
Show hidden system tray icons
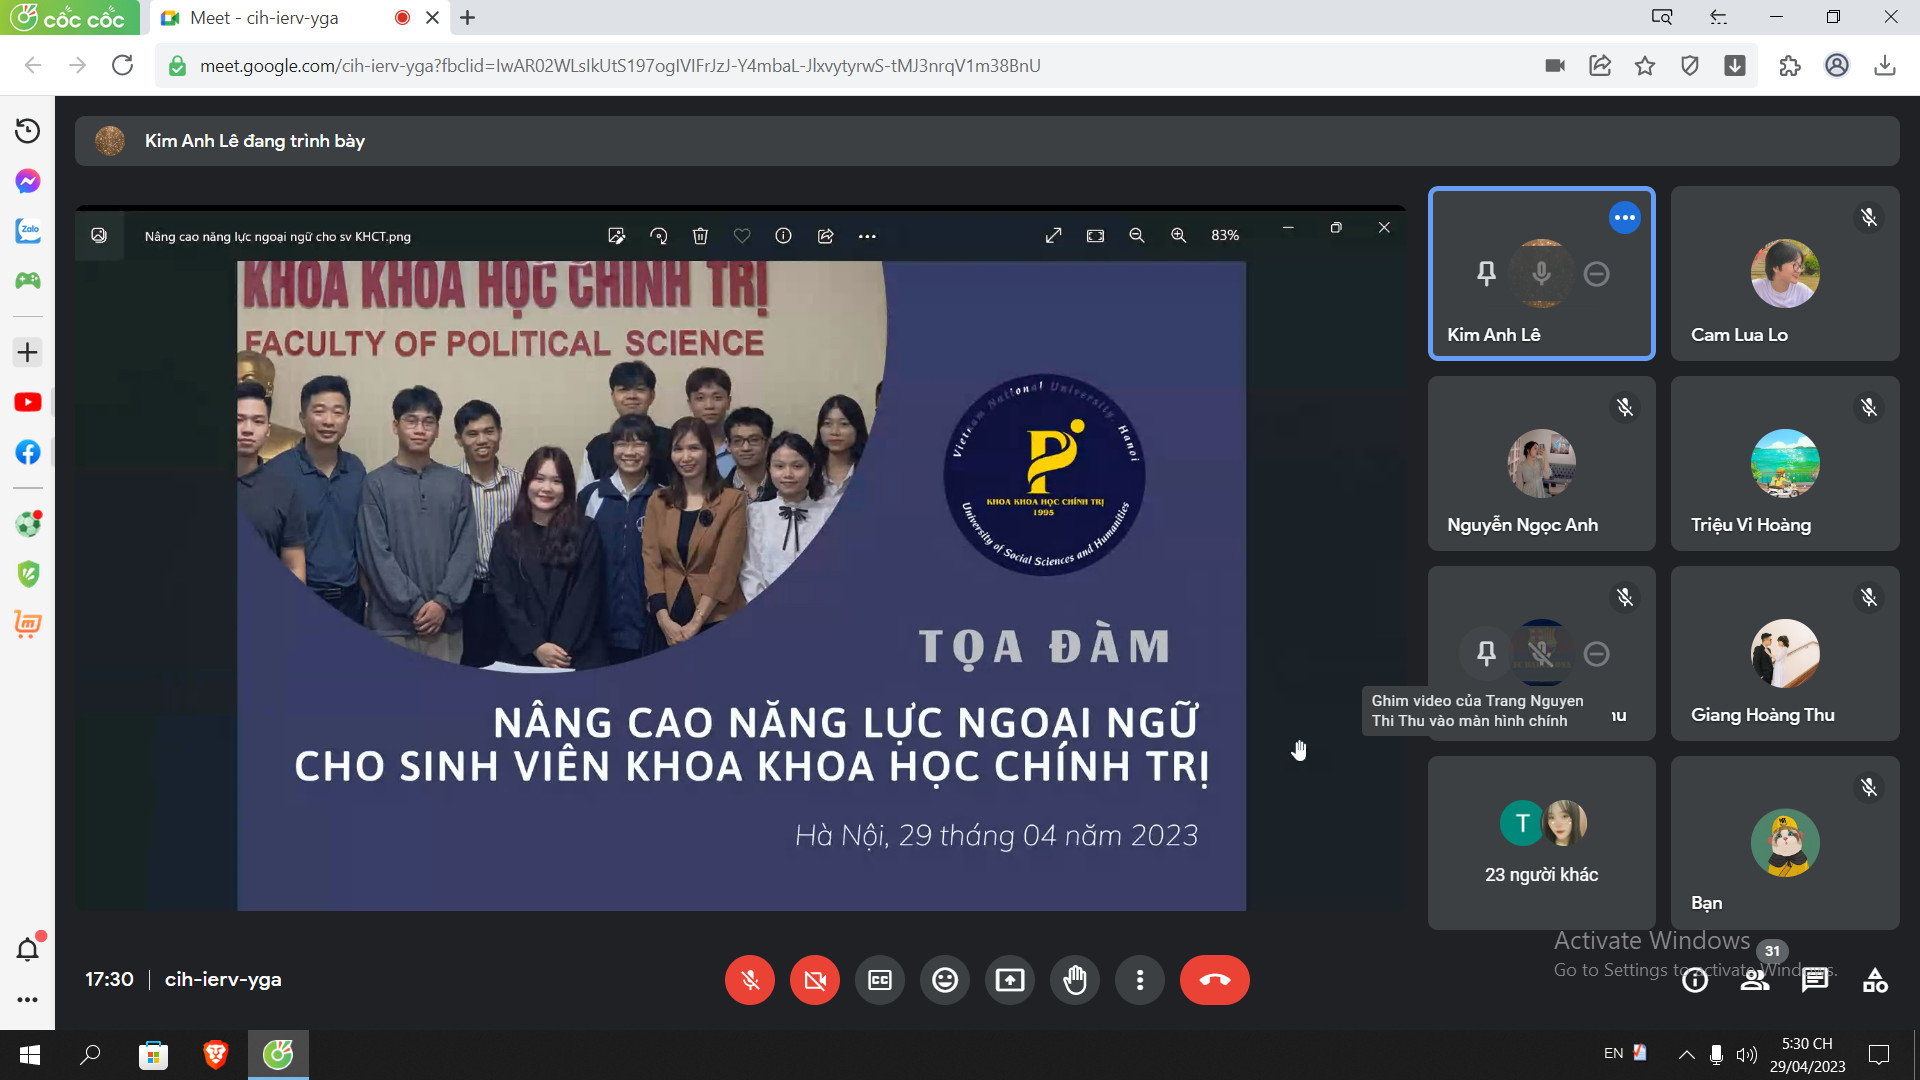tap(1686, 1055)
